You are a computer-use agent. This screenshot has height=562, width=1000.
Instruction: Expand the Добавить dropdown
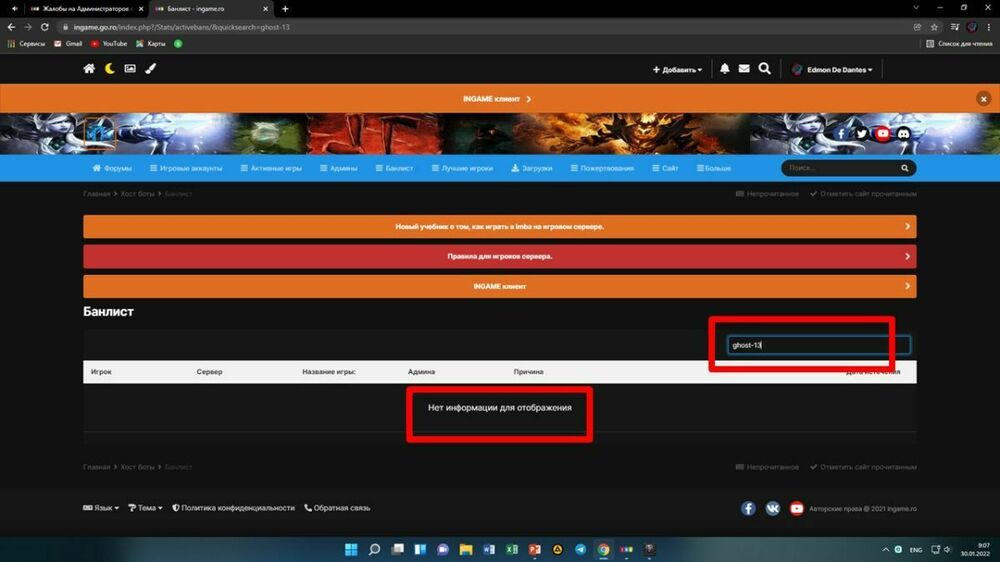click(677, 70)
